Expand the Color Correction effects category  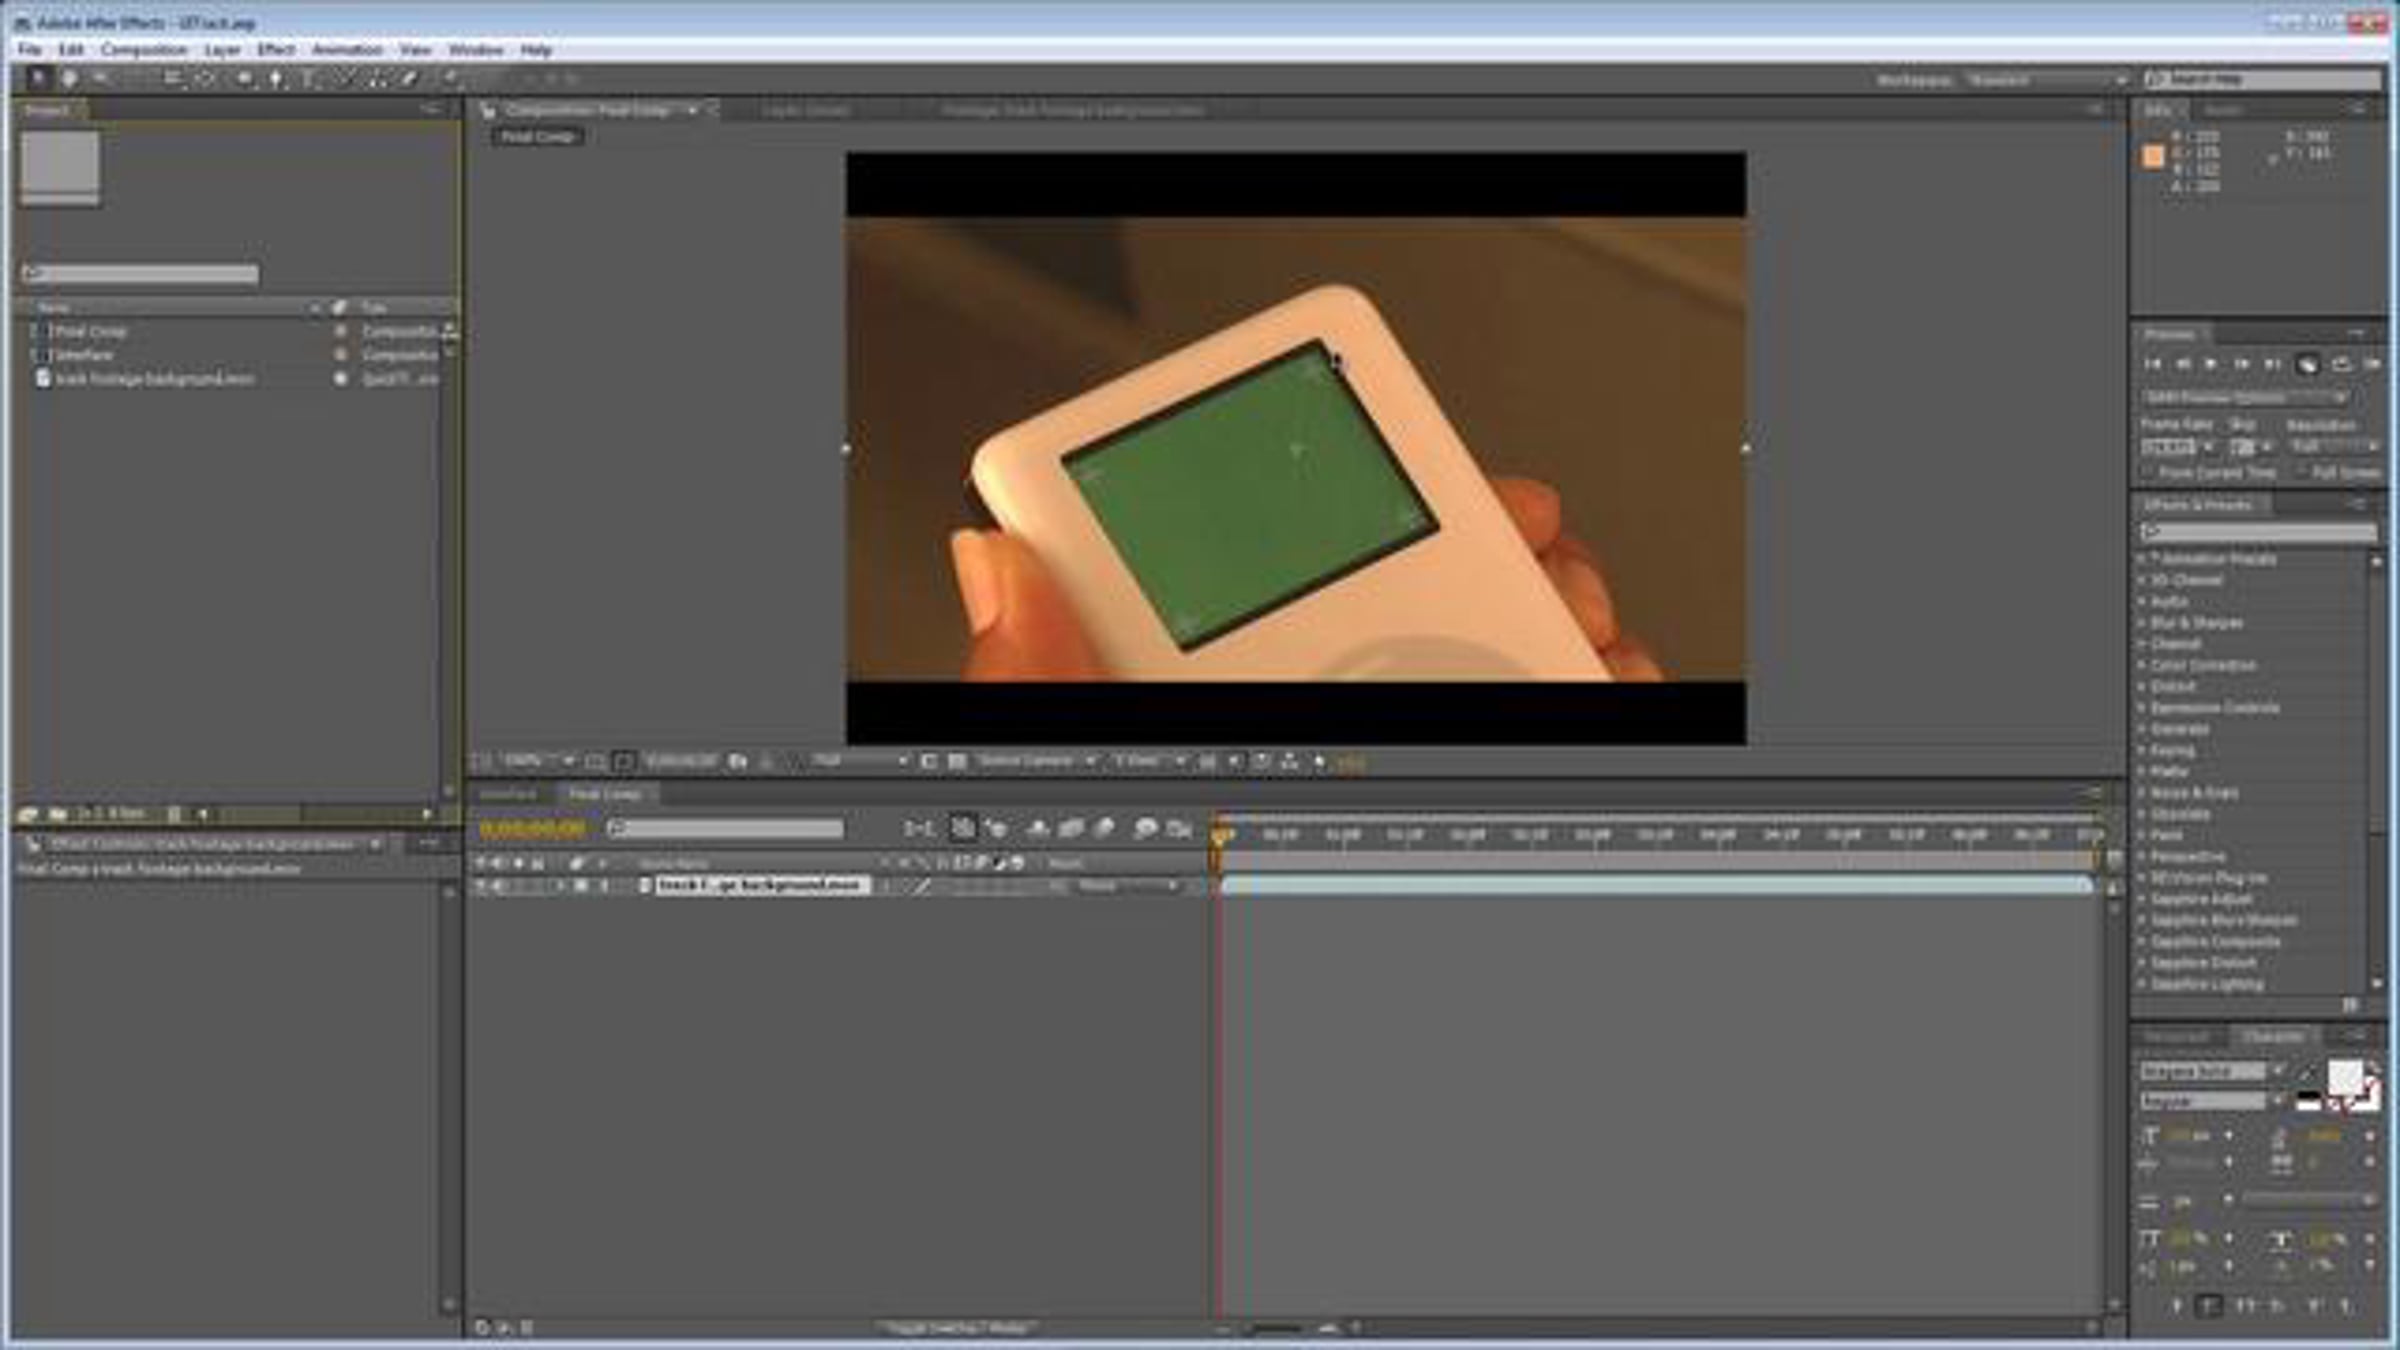(2143, 665)
